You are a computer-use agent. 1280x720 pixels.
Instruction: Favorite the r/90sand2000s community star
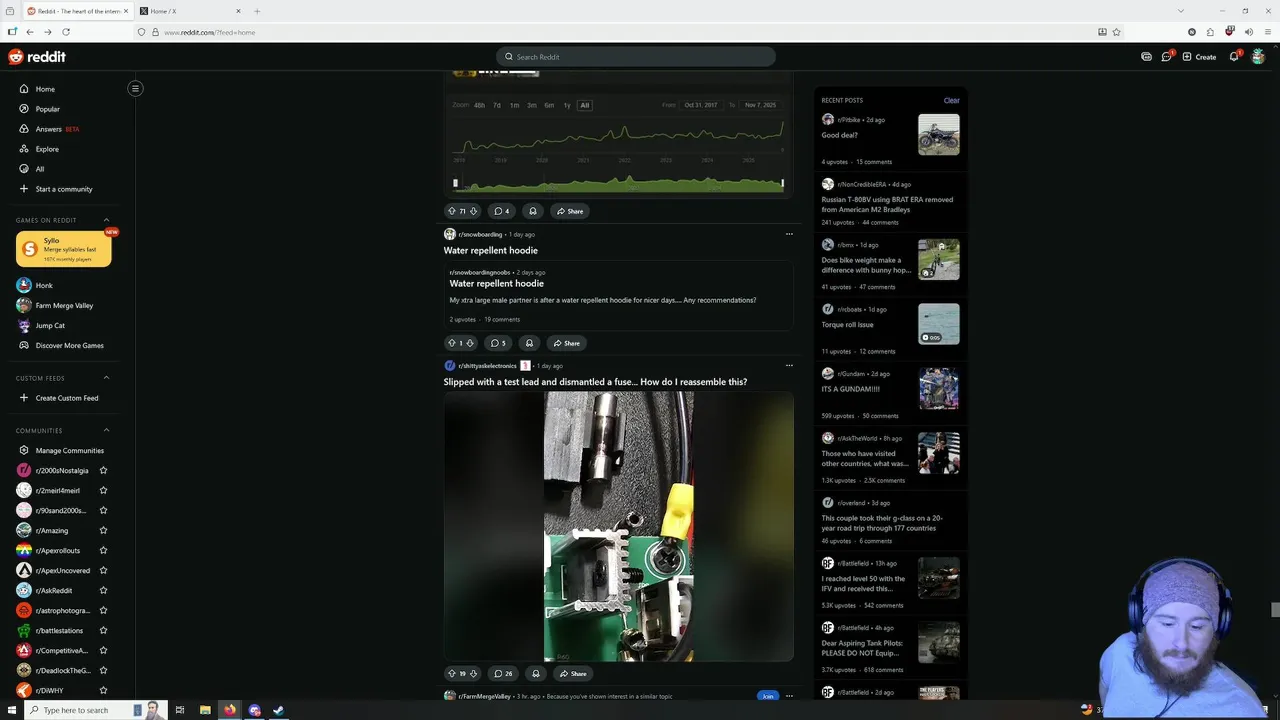click(x=103, y=510)
